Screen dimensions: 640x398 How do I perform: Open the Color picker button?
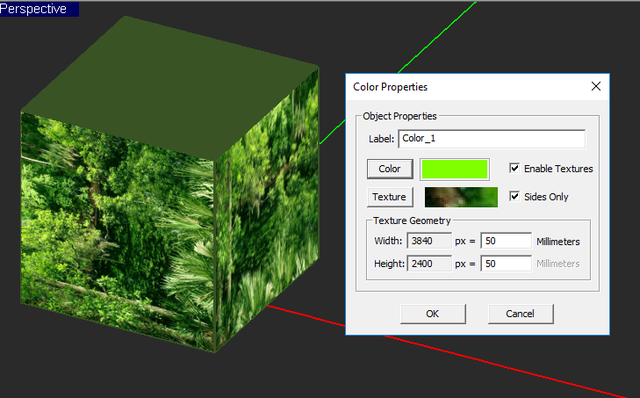[390, 169]
